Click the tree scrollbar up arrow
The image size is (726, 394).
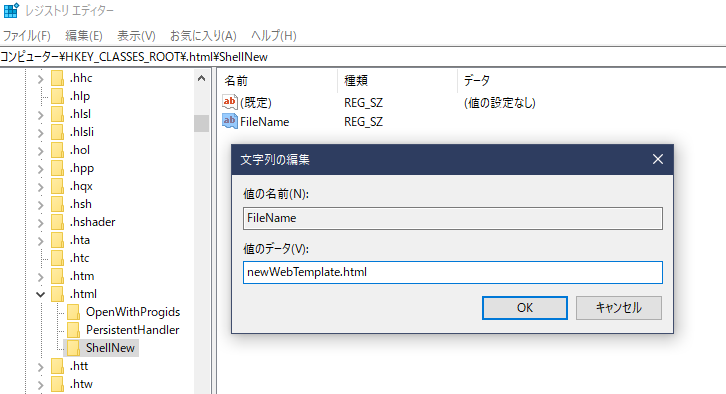[x=201, y=78]
